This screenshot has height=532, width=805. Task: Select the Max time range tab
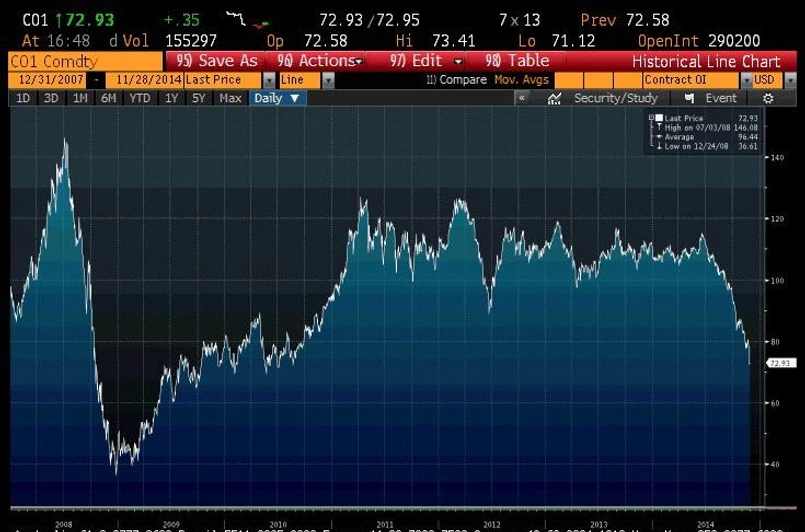230,98
